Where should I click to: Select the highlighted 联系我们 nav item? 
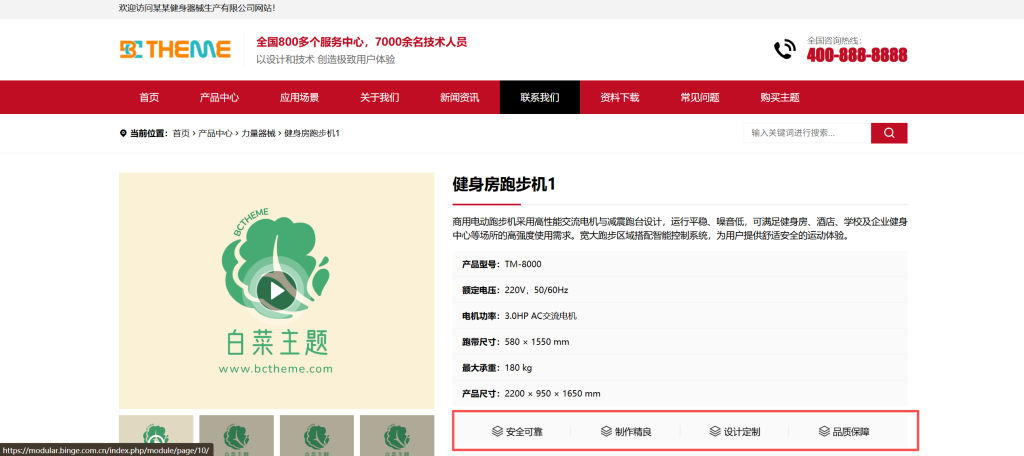540,97
